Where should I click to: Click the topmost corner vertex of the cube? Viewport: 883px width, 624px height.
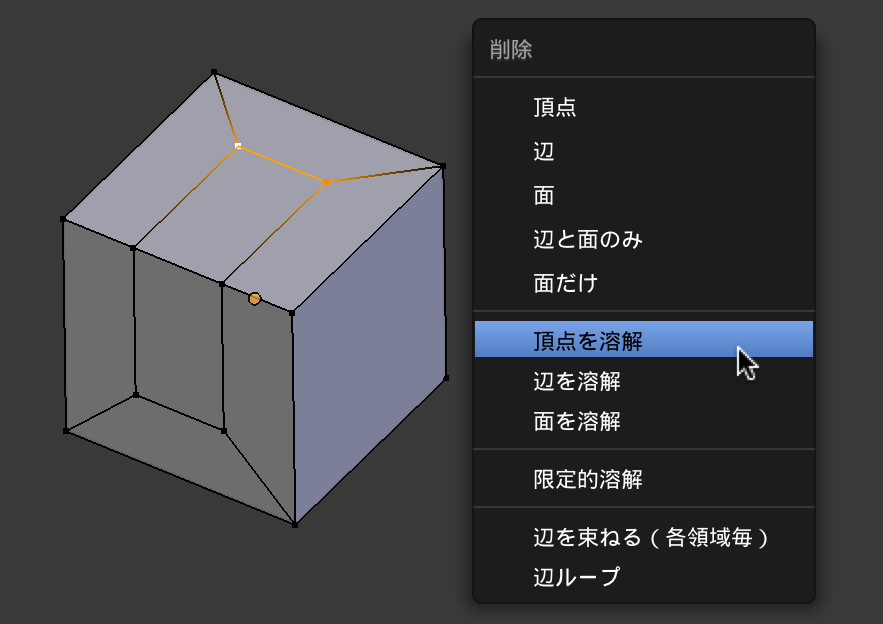point(214,72)
